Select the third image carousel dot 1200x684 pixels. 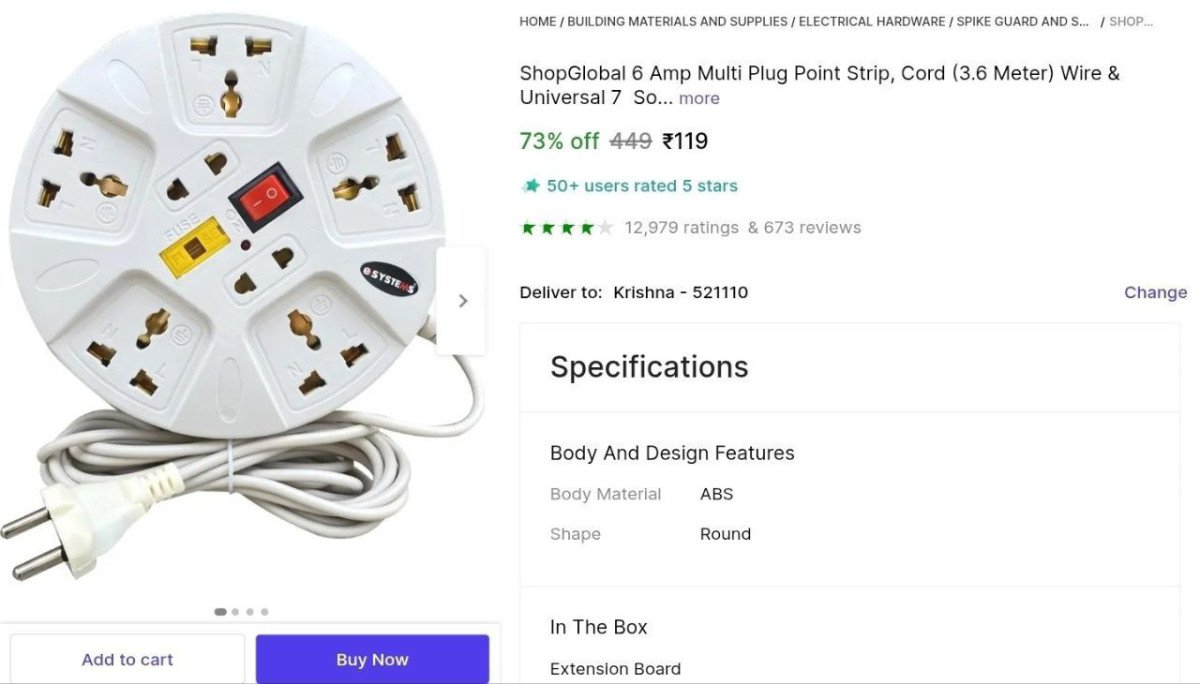point(250,612)
